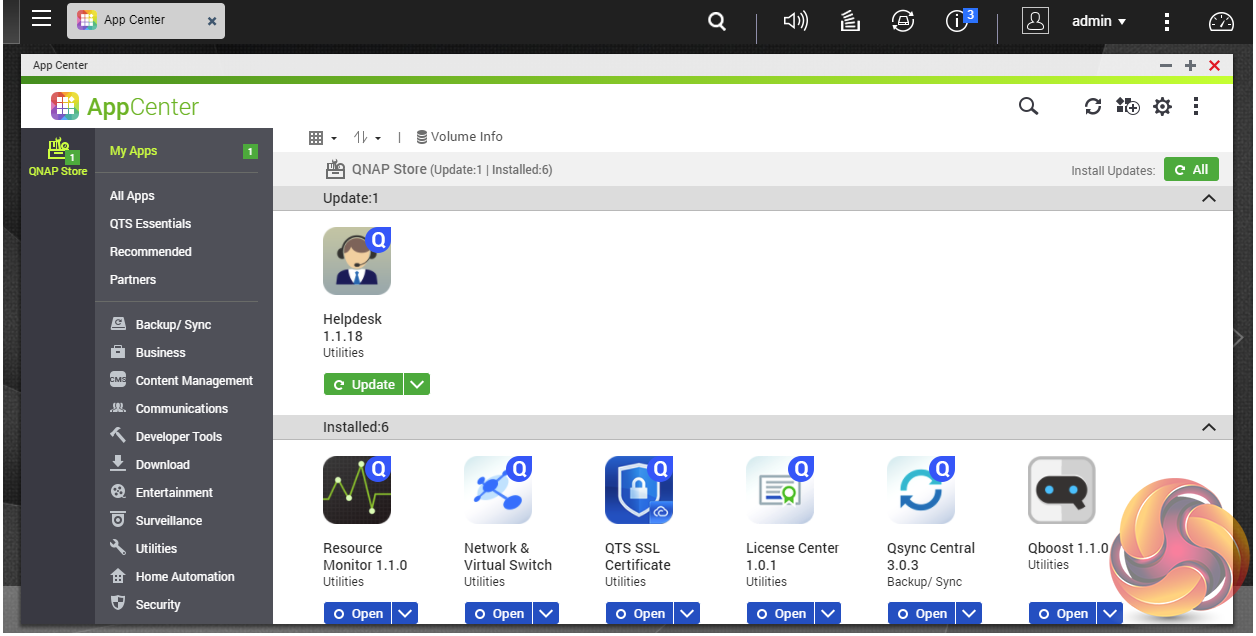Open dropdown arrow next to Helpdesk Update

tap(418, 384)
